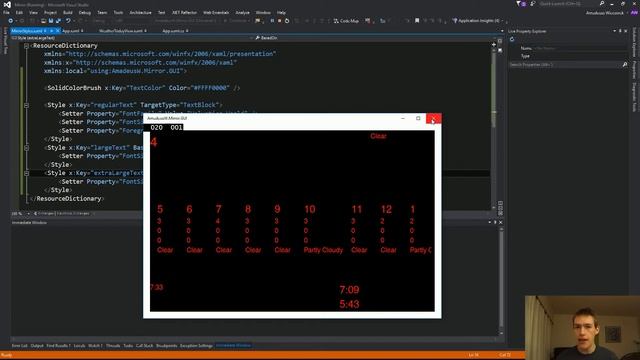The height and width of the screenshot is (360, 640).
Task: Open the Help menu
Action: tap(281, 13)
